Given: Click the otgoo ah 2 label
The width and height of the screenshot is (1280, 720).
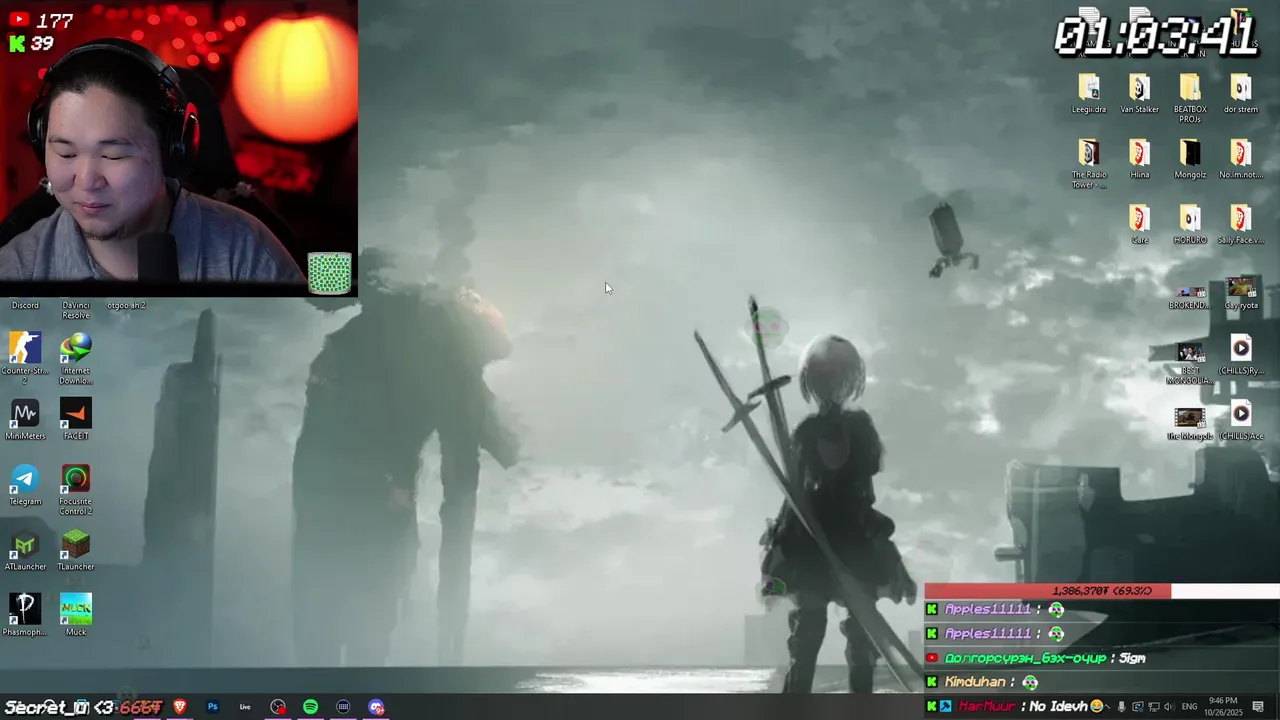Looking at the screenshot, I should click(127, 305).
